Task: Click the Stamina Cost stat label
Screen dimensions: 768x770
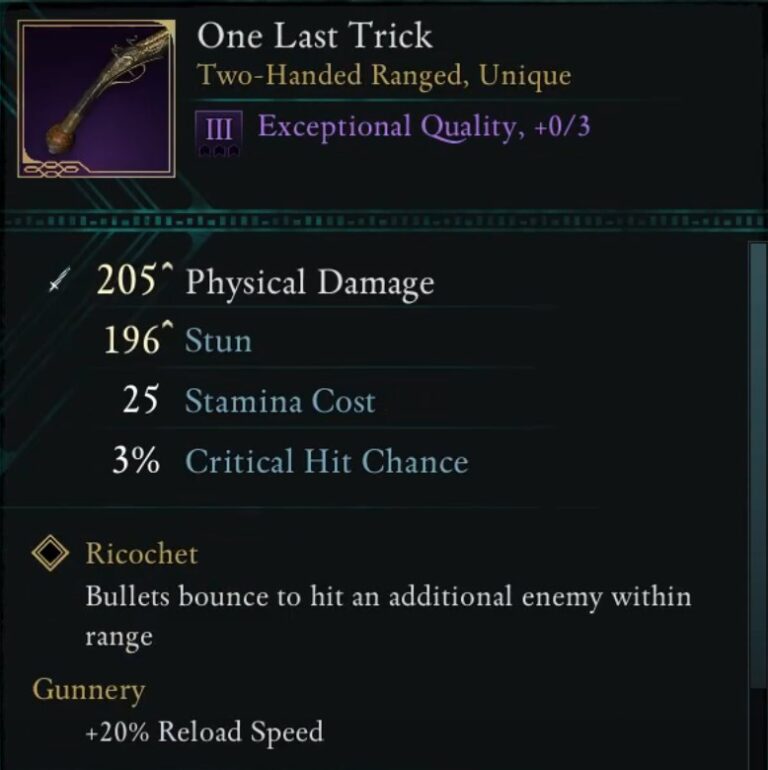Action: [280, 402]
